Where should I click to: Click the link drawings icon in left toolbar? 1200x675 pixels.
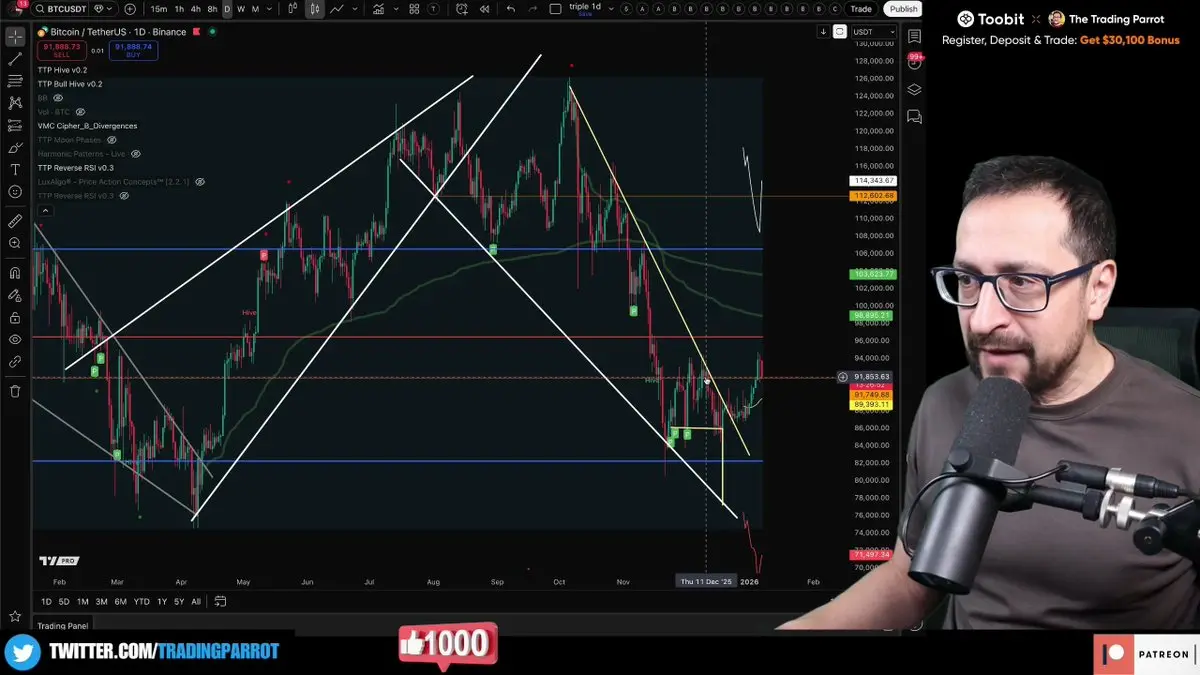pyautogui.click(x=15, y=362)
